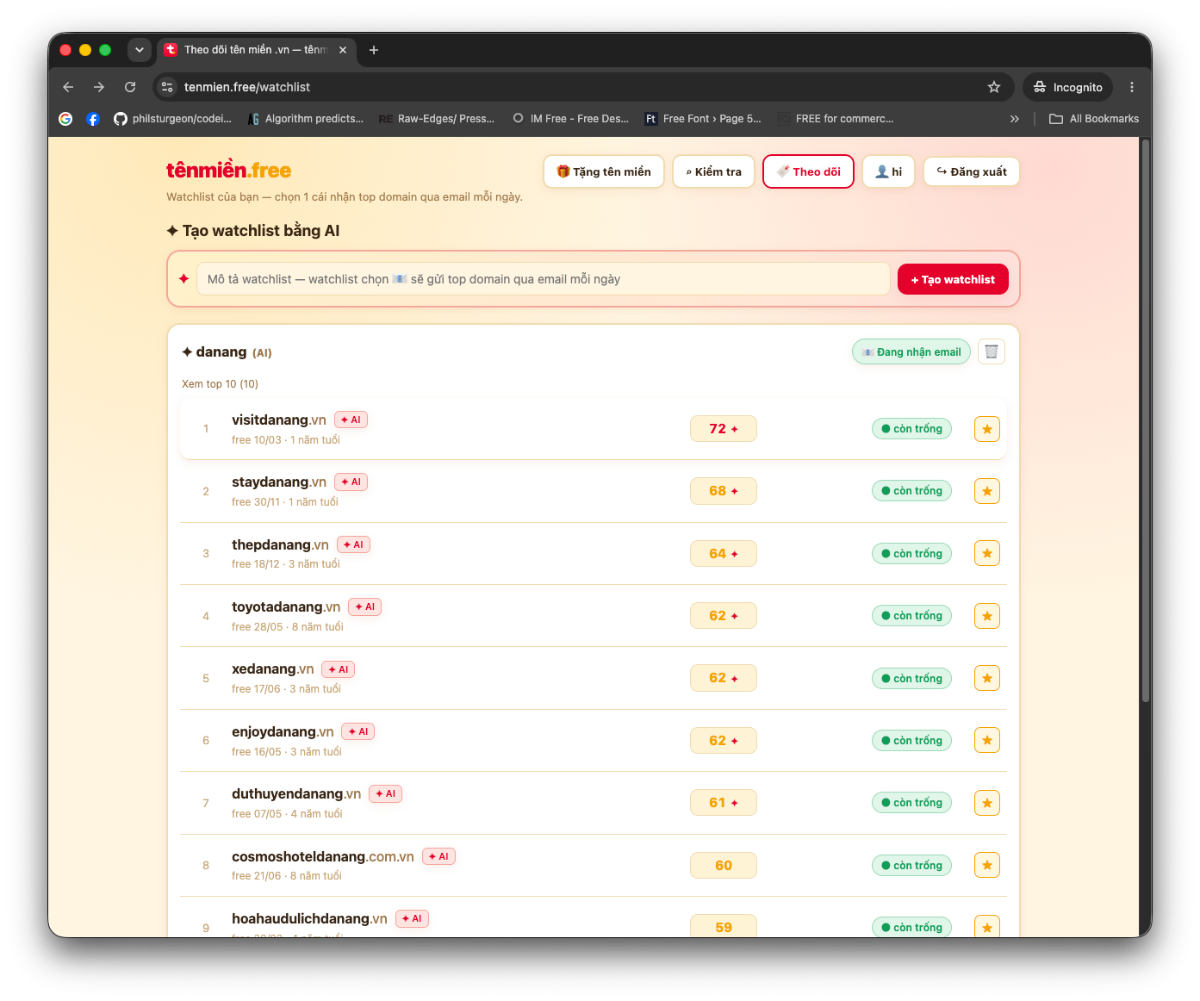The height and width of the screenshot is (1001, 1200).
Task: Star the duthuyendanang.vn domain
Action: click(x=987, y=803)
